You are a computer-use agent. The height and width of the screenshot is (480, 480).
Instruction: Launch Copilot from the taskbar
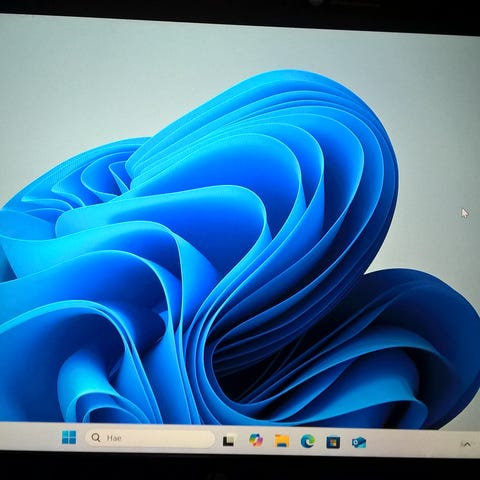pos(256,440)
